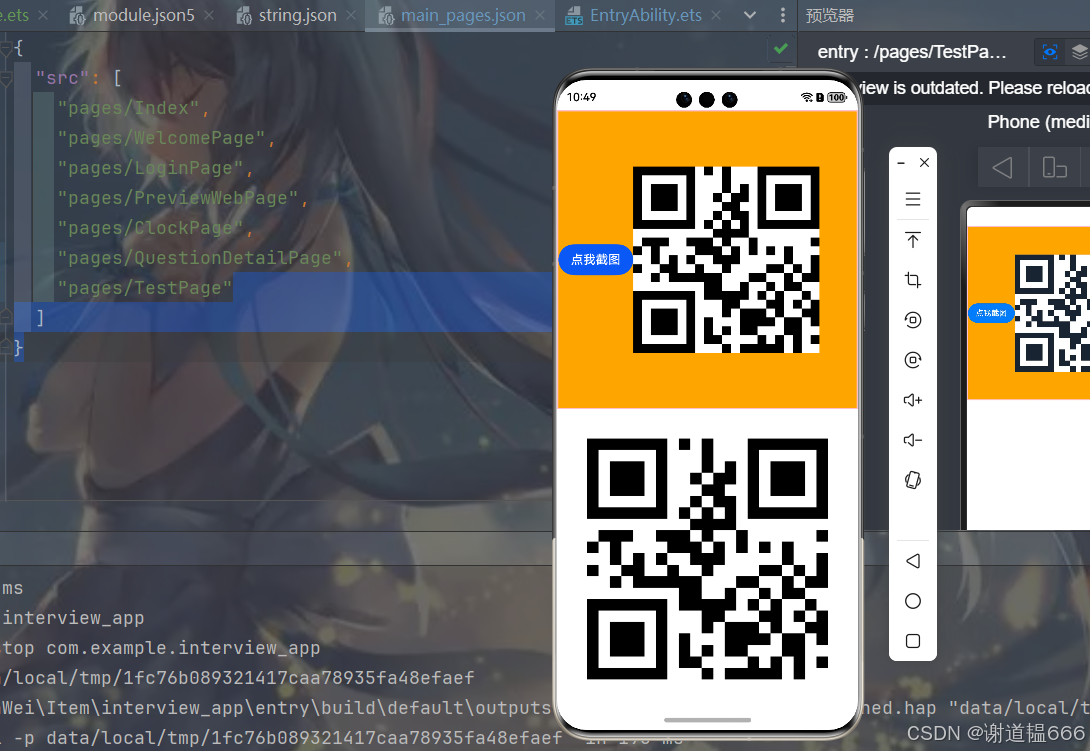Click emulator Home circle button

coord(913,601)
